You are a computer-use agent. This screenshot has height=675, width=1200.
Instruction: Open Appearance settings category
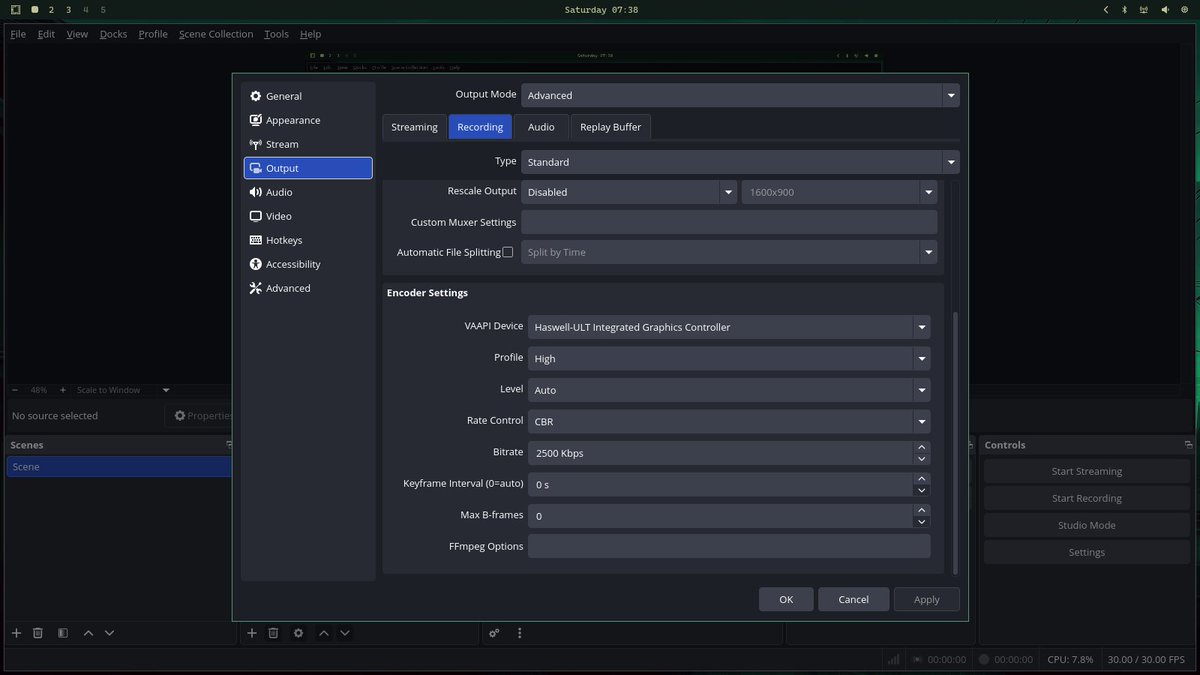tap(308, 120)
